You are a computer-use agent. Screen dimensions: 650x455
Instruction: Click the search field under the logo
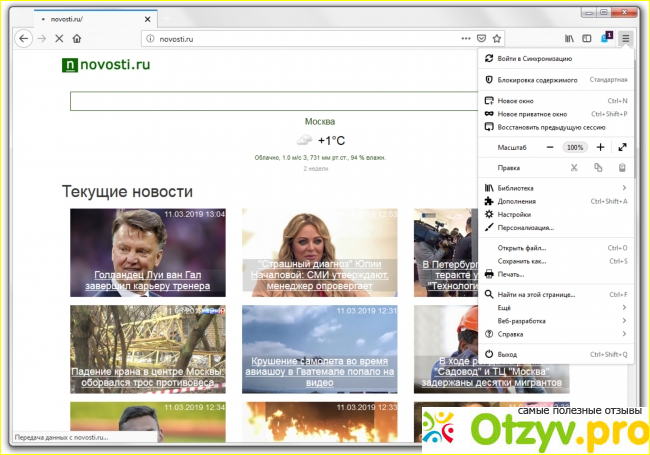pos(270,101)
